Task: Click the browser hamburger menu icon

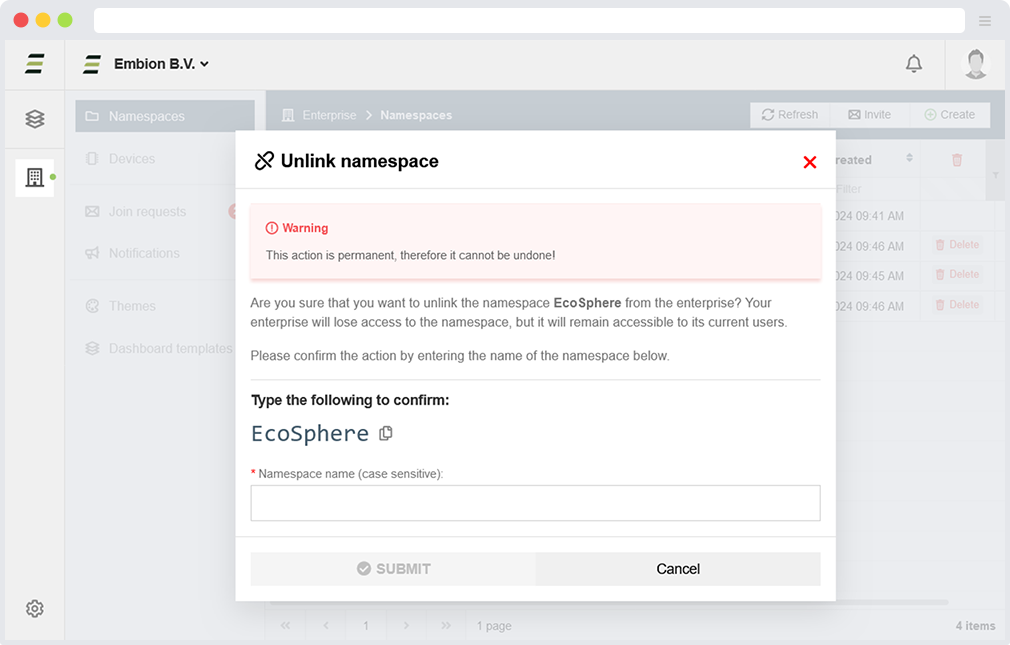Action: [x=985, y=21]
